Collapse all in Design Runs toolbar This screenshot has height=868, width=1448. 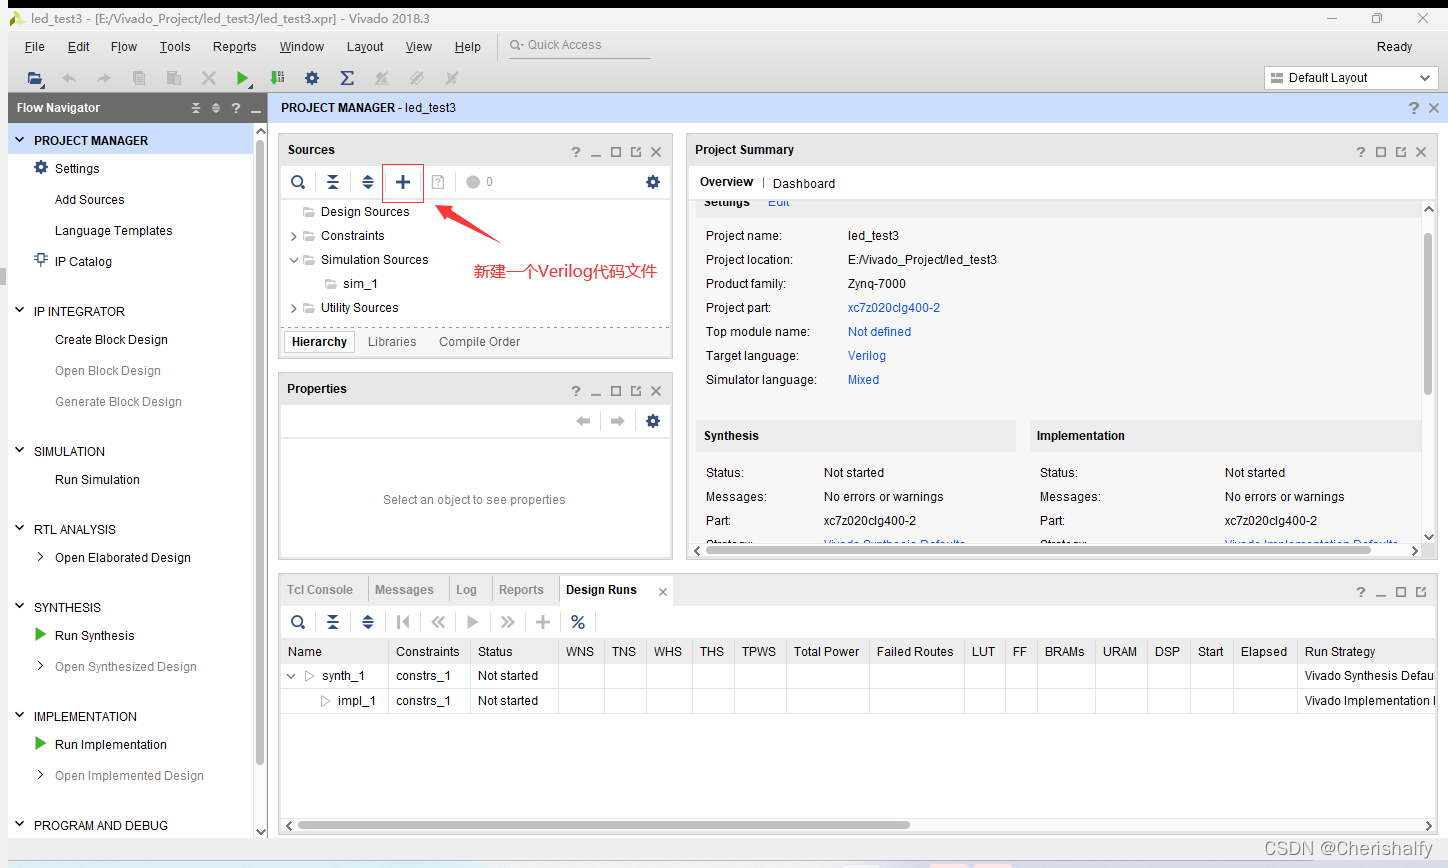(333, 622)
